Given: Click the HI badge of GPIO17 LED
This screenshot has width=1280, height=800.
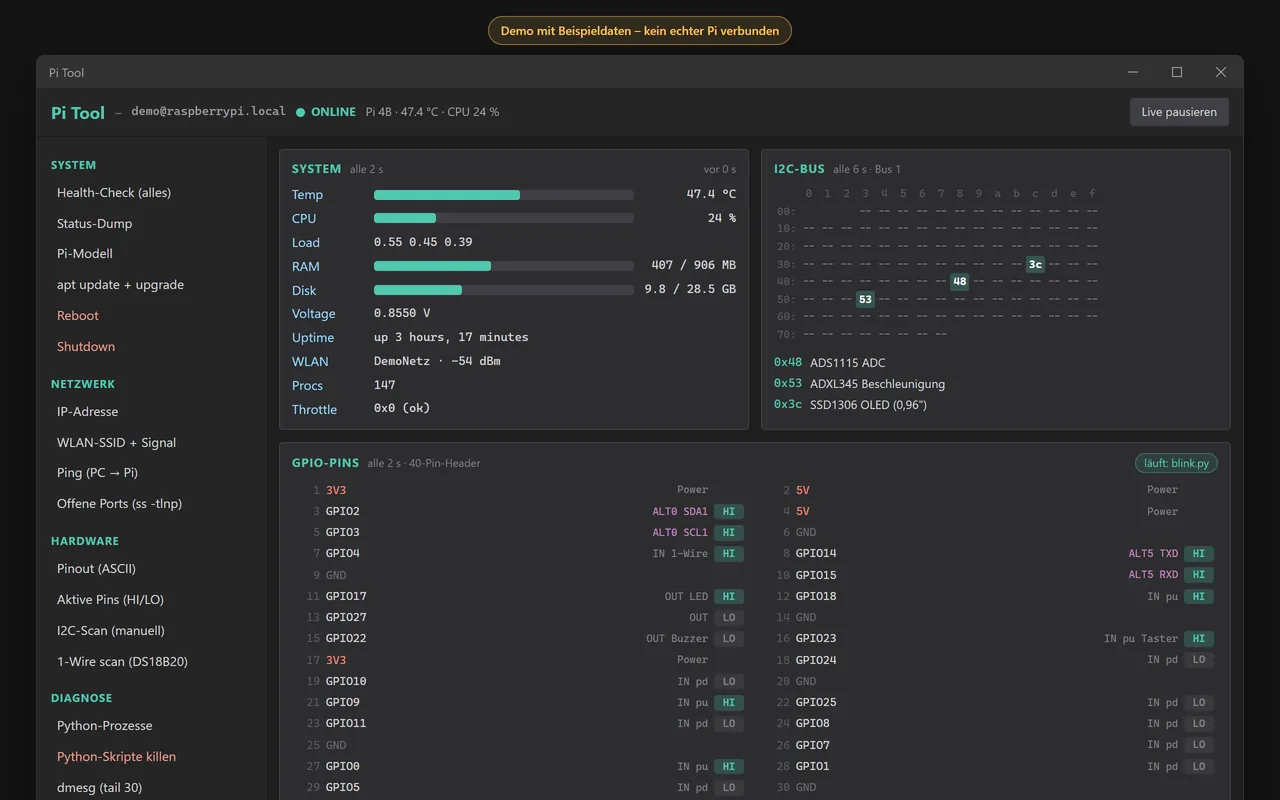Looking at the screenshot, I should click(x=729, y=597).
